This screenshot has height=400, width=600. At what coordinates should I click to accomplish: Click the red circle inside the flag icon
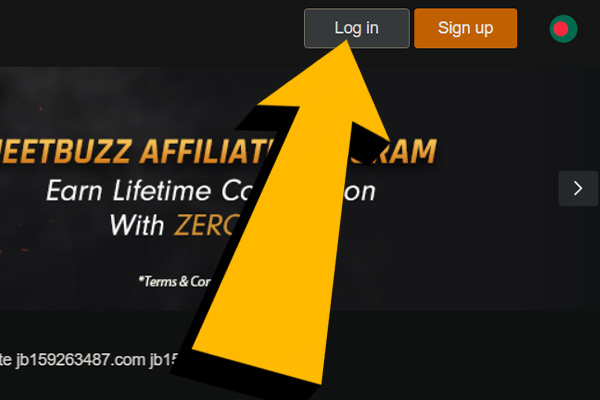[x=561, y=29]
